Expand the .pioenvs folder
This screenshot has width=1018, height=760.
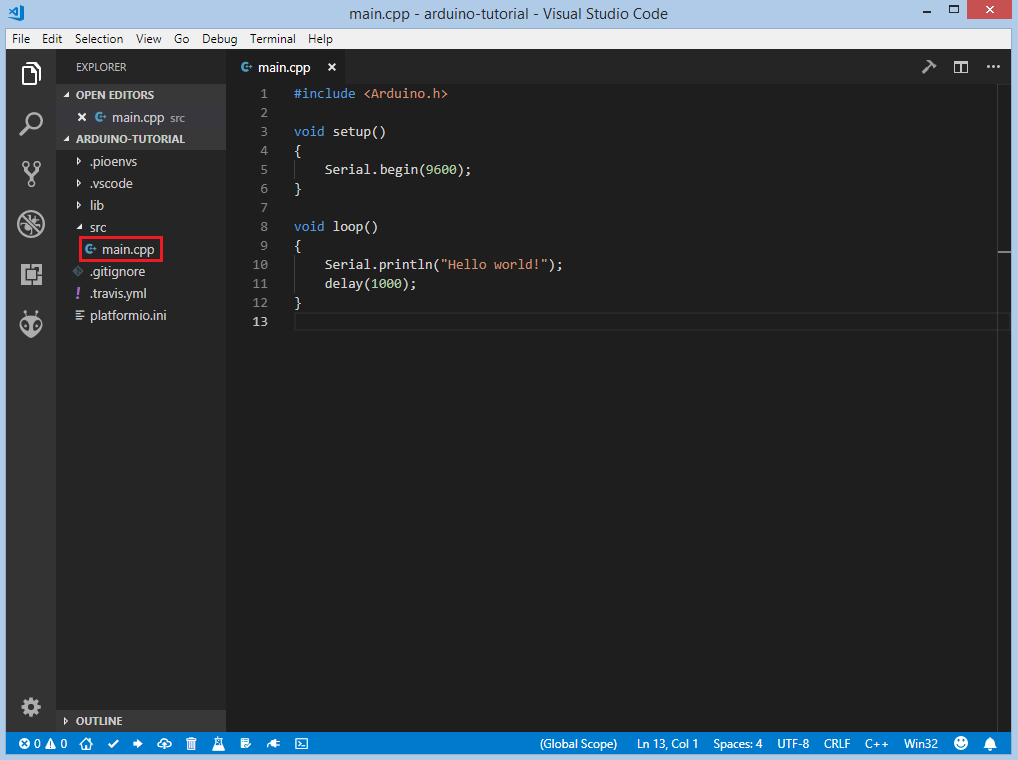tap(110, 161)
